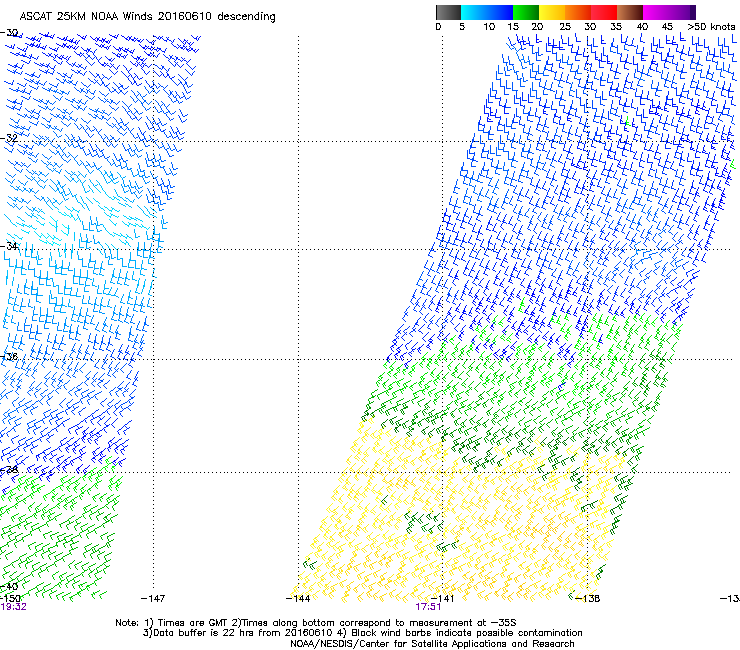Click the title 'ASCAT 25KM NOAA Winds 20160610 descending'
The height and width of the screenshot is (650, 740).
[147, 17]
